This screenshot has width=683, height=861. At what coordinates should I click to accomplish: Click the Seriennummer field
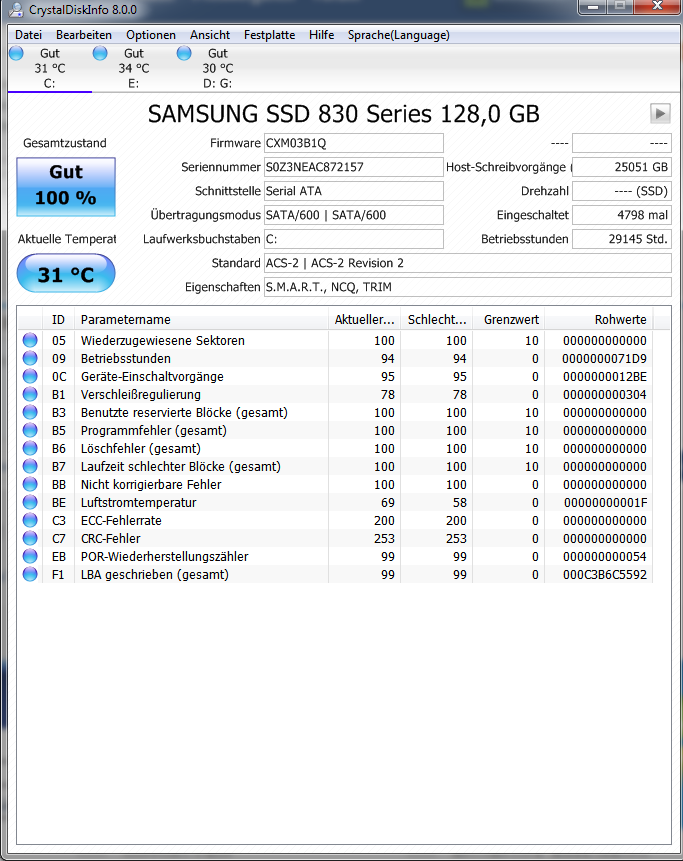point(354,167)
